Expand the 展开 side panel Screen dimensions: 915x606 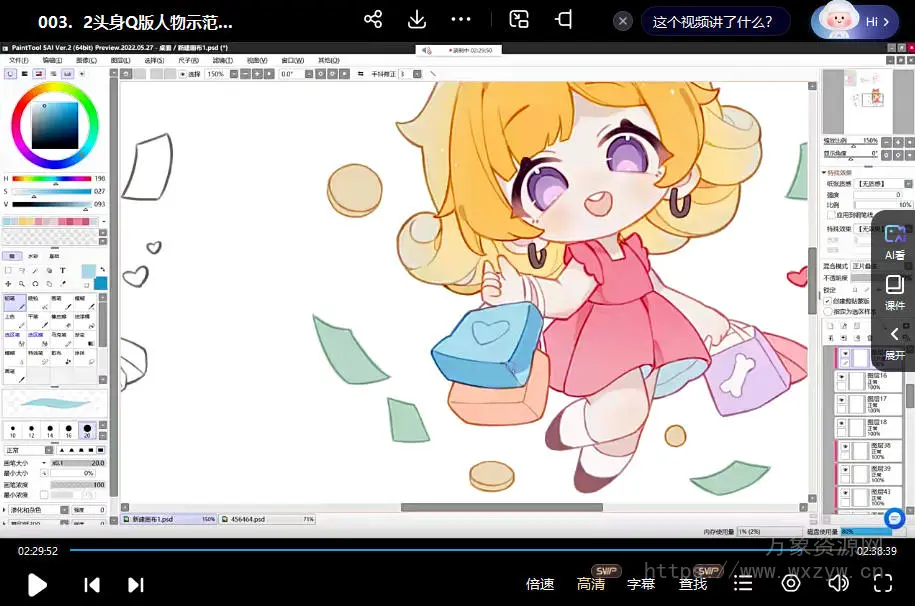894,340
